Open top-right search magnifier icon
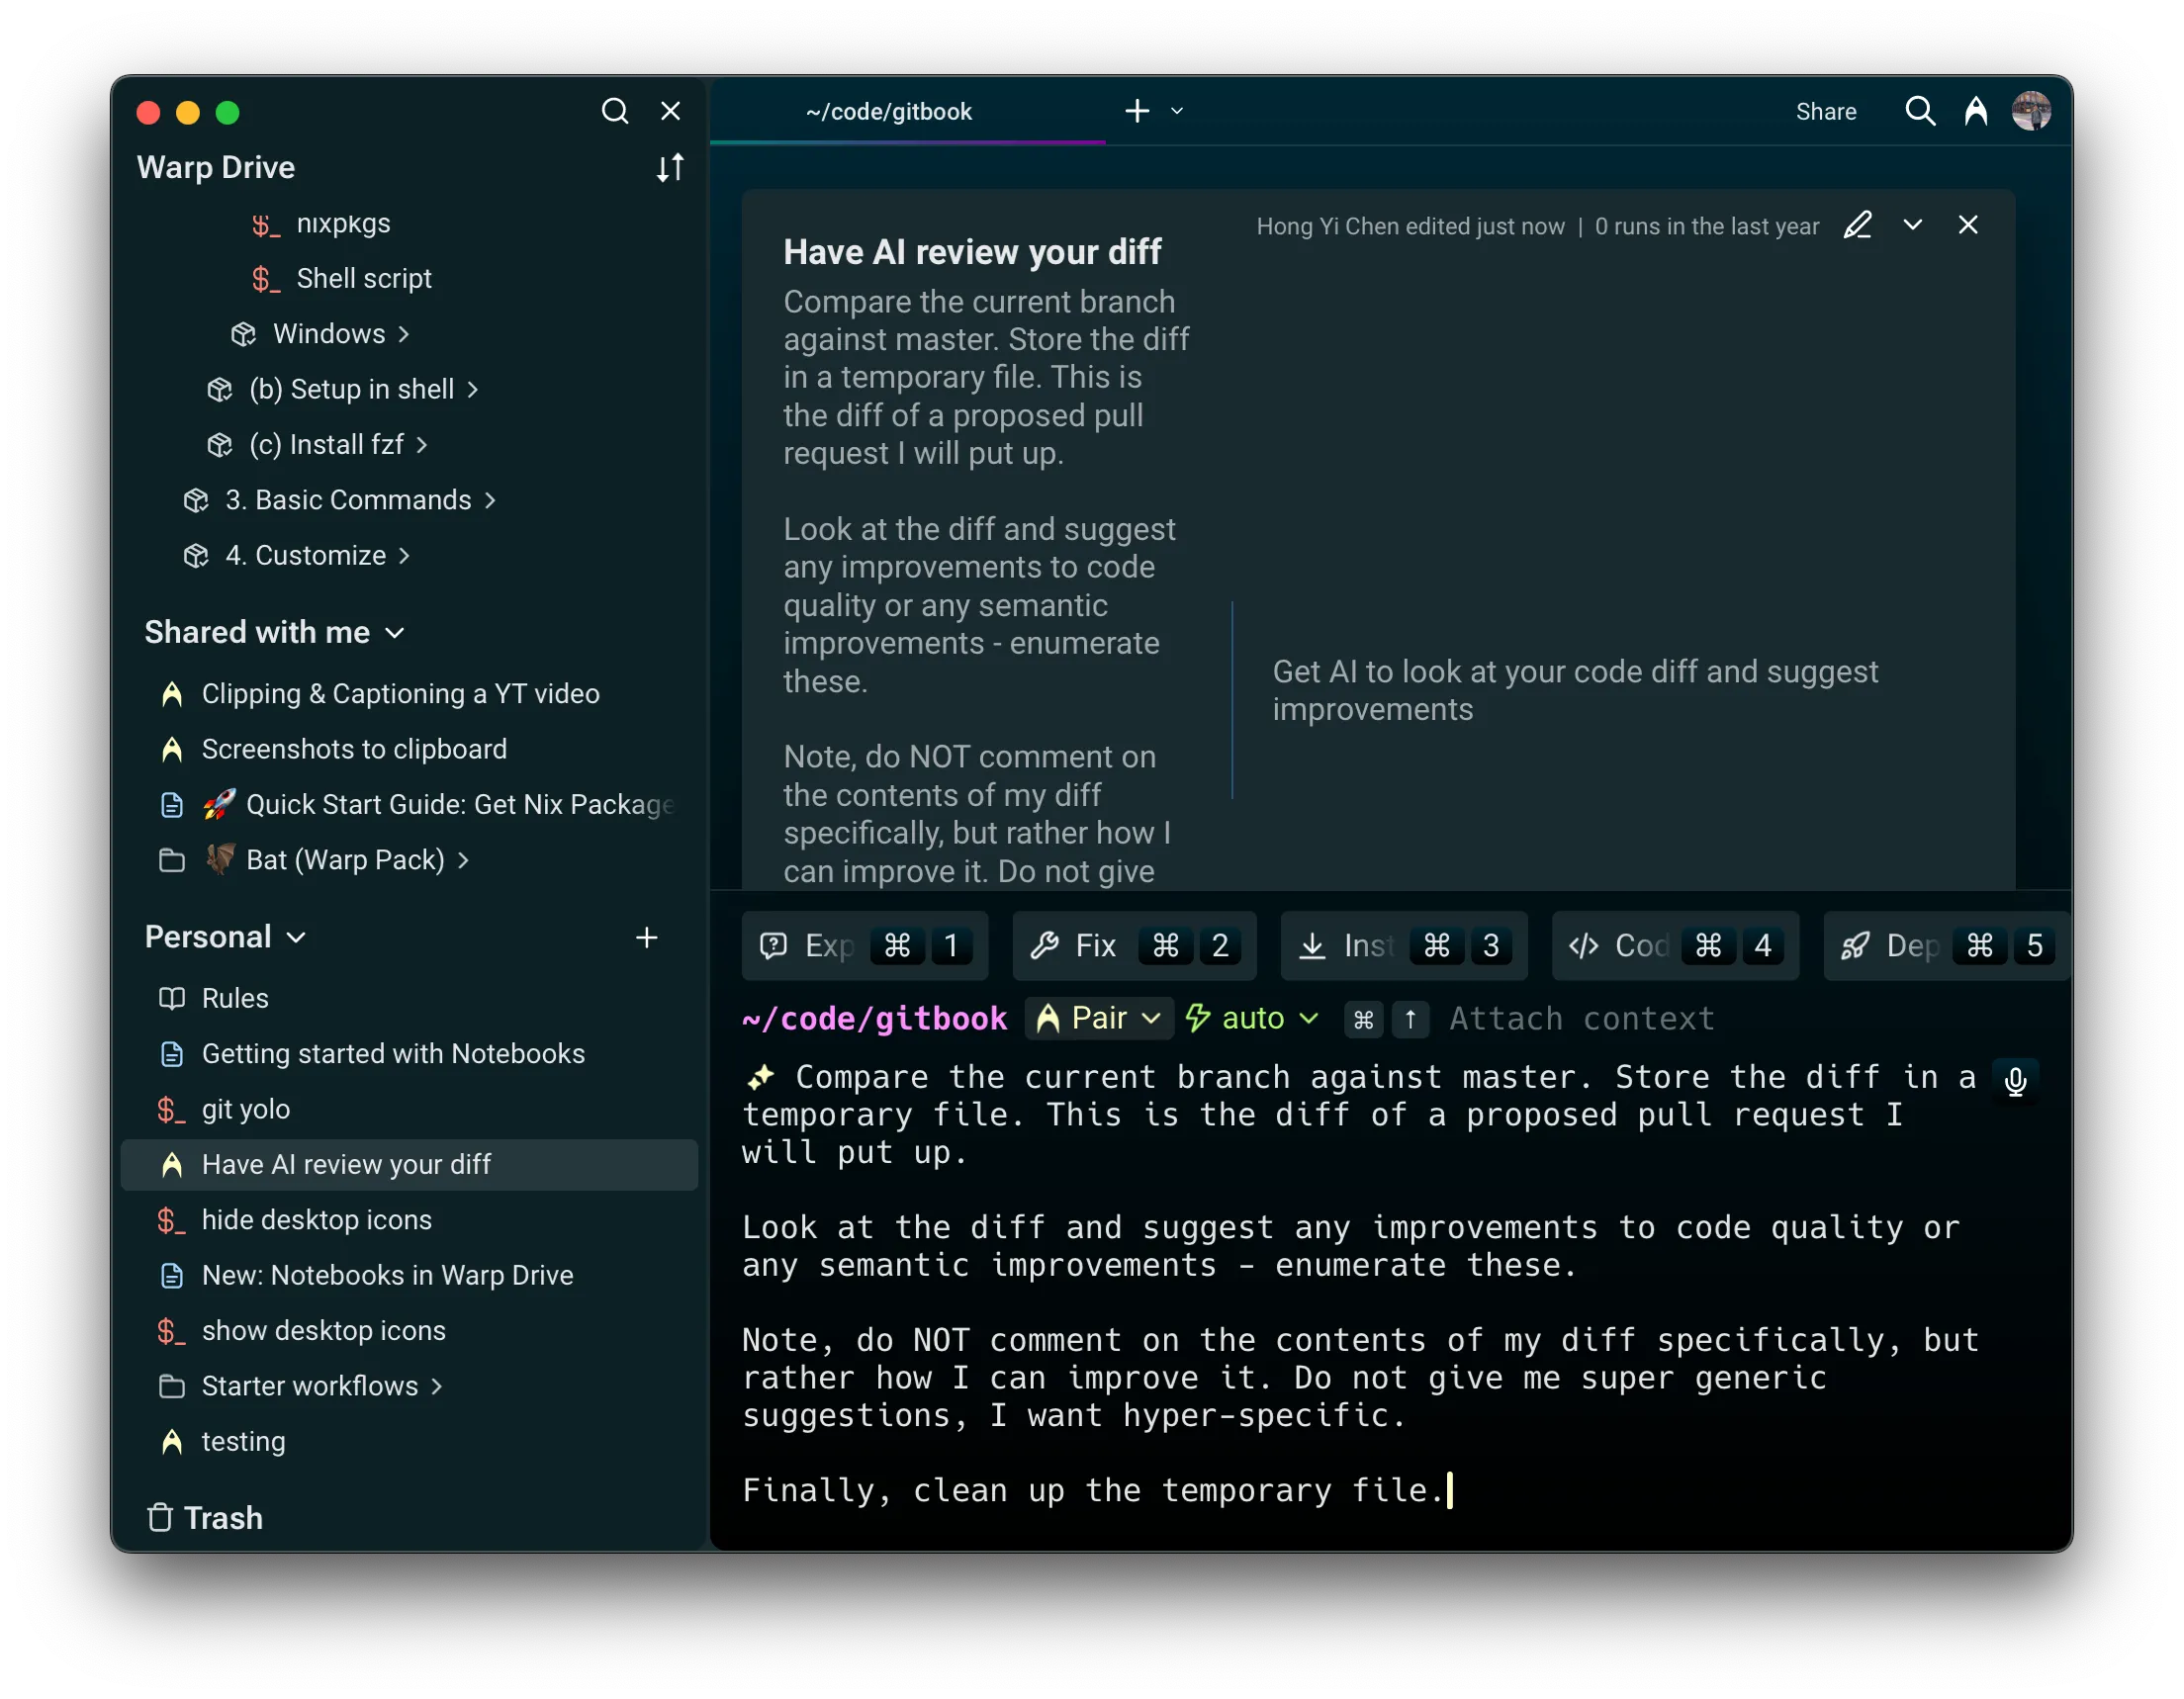2184x1699 pixels. (x=1920, y=111)
